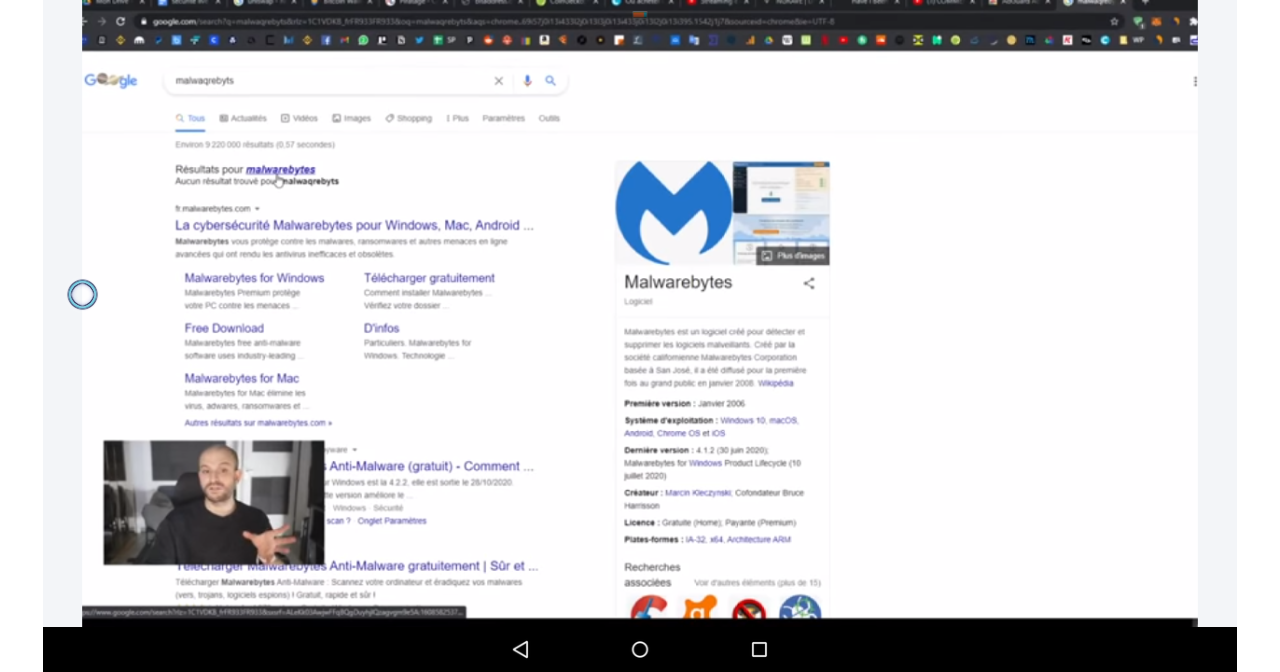Open Malwarebytes for Windows sitelink

point(254,278)
